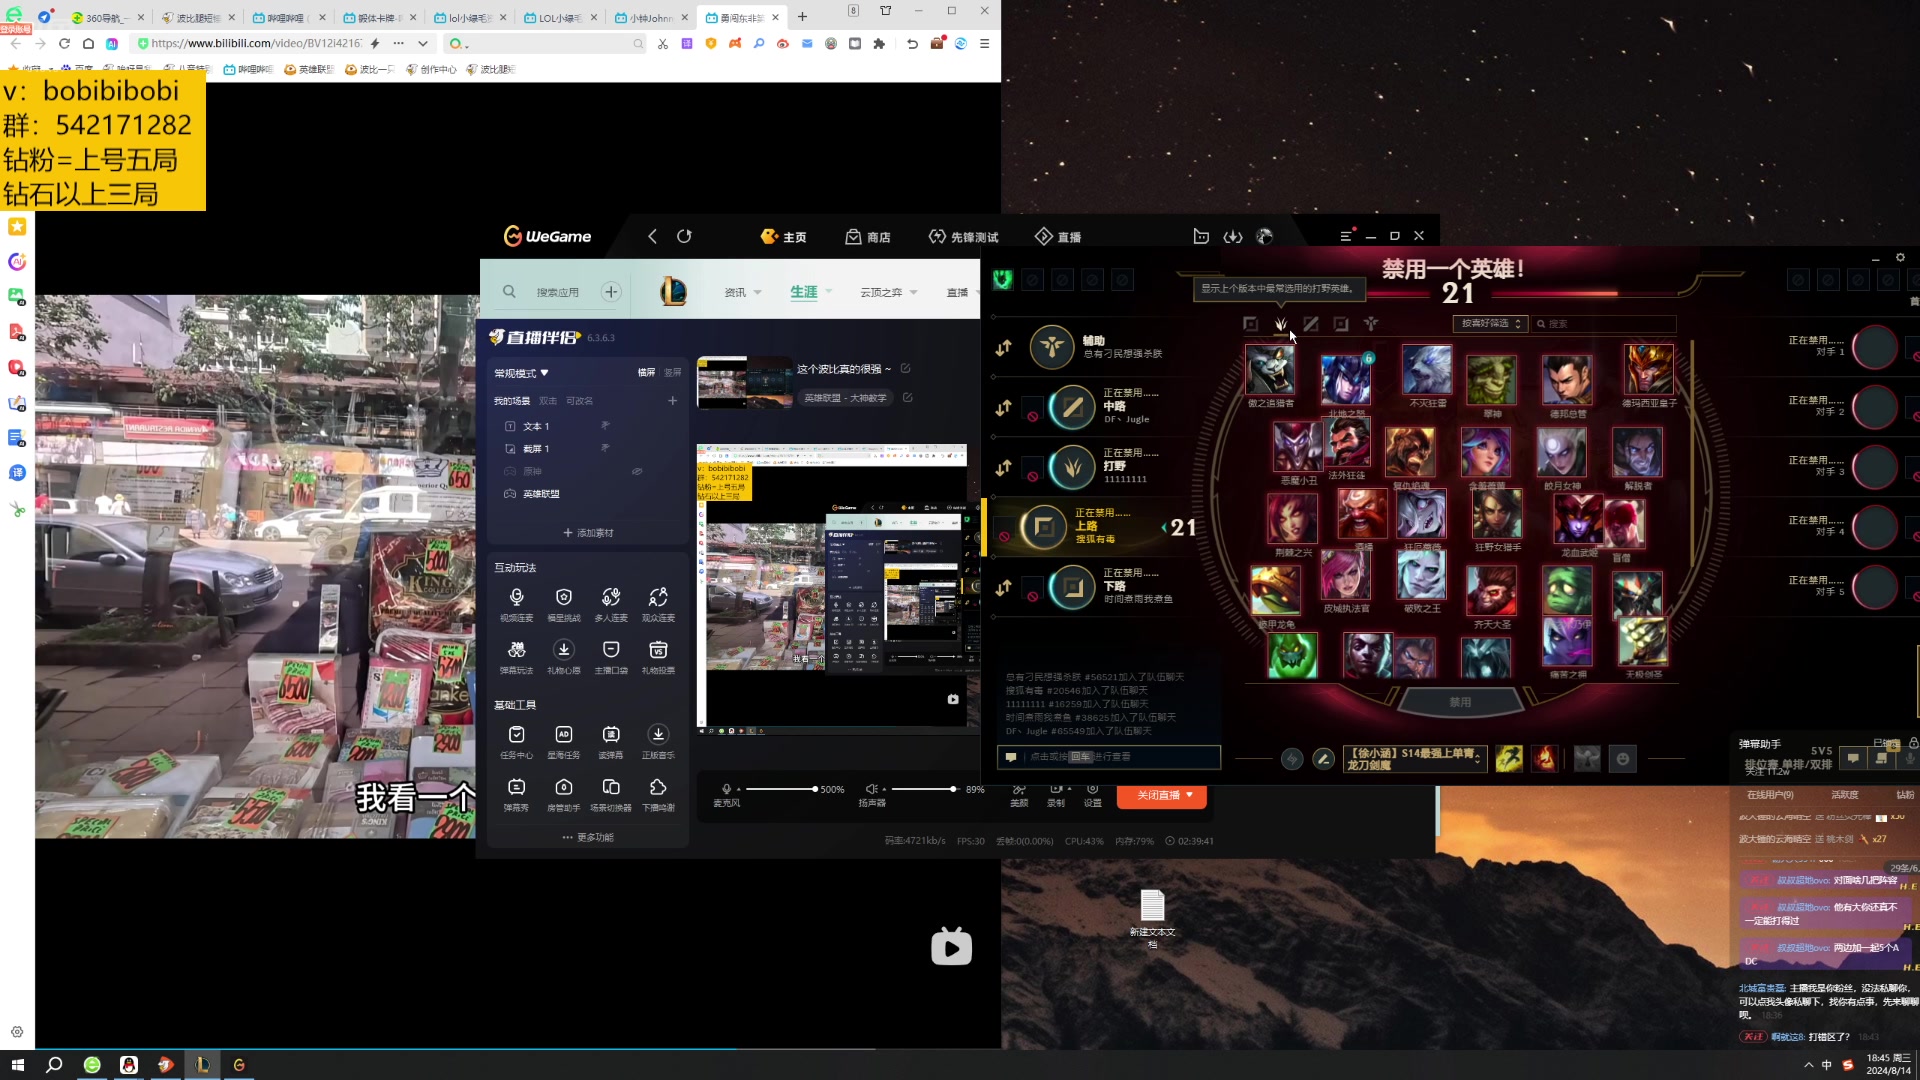Click 更多功能 more features
This screenshot has width=1920, height=1080.
(588, 838)
